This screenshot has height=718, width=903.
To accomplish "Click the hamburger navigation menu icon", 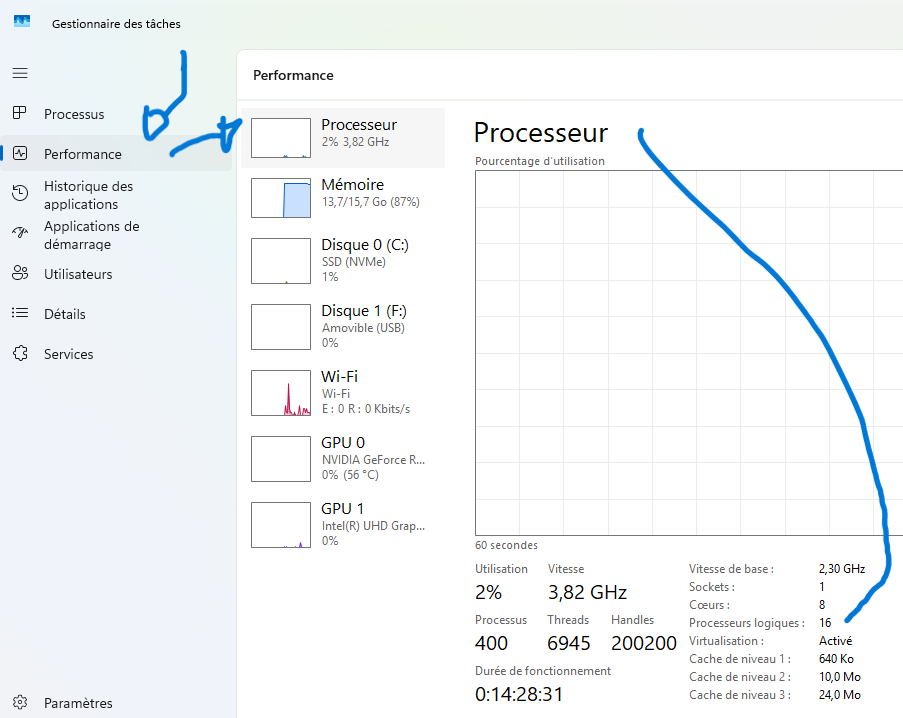I will [20, 73].
